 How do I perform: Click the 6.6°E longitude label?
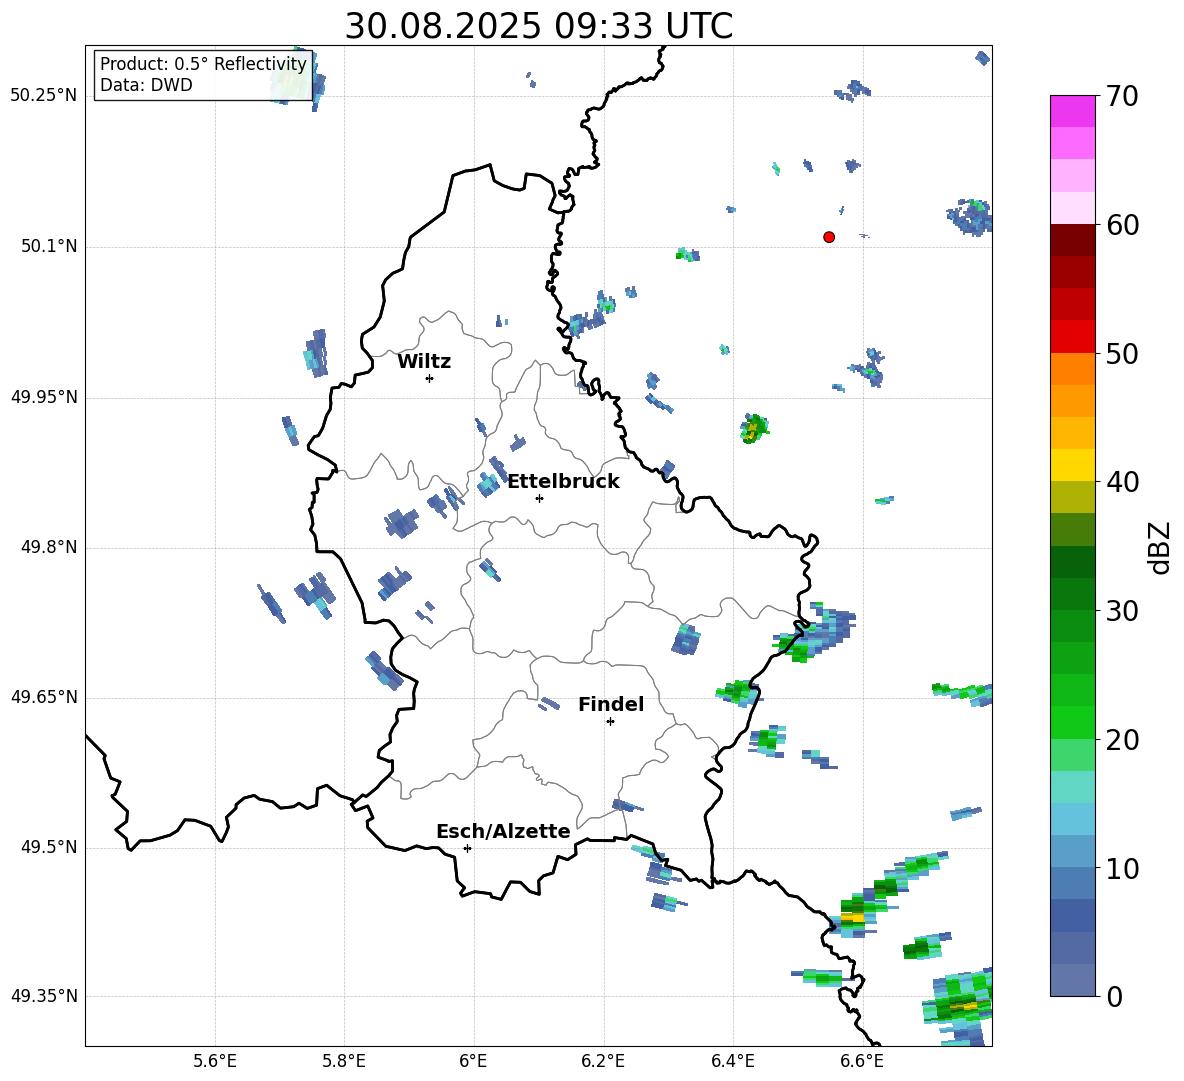(862, 1061)
